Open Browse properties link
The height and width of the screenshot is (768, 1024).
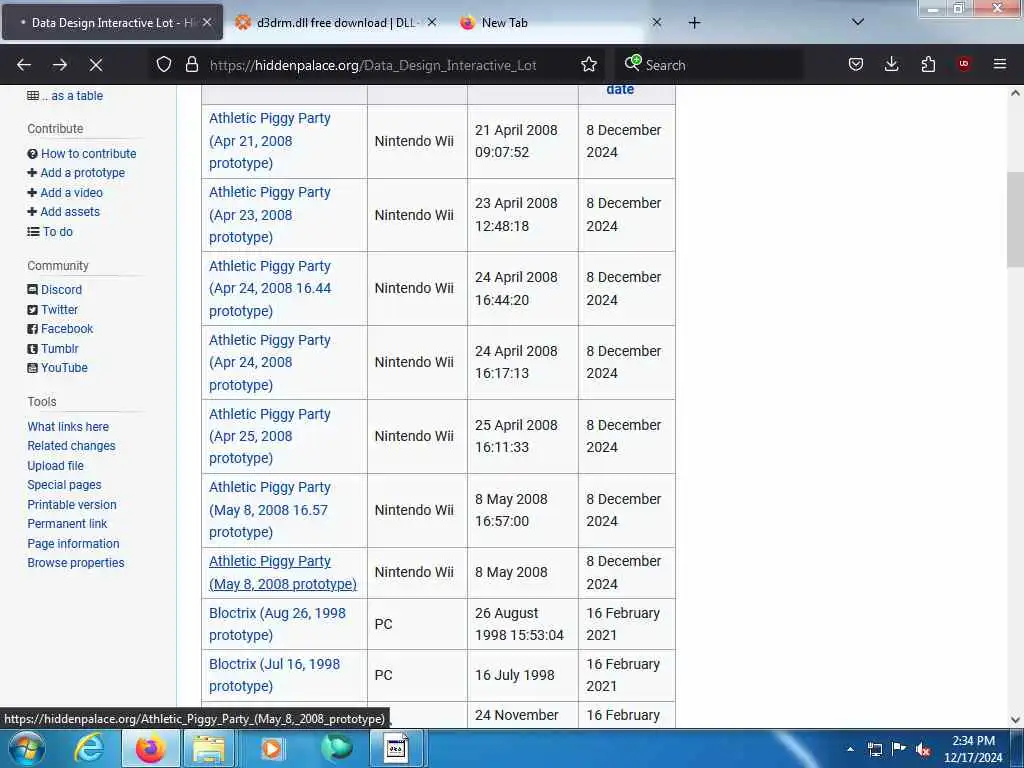[x=76, y=563]
